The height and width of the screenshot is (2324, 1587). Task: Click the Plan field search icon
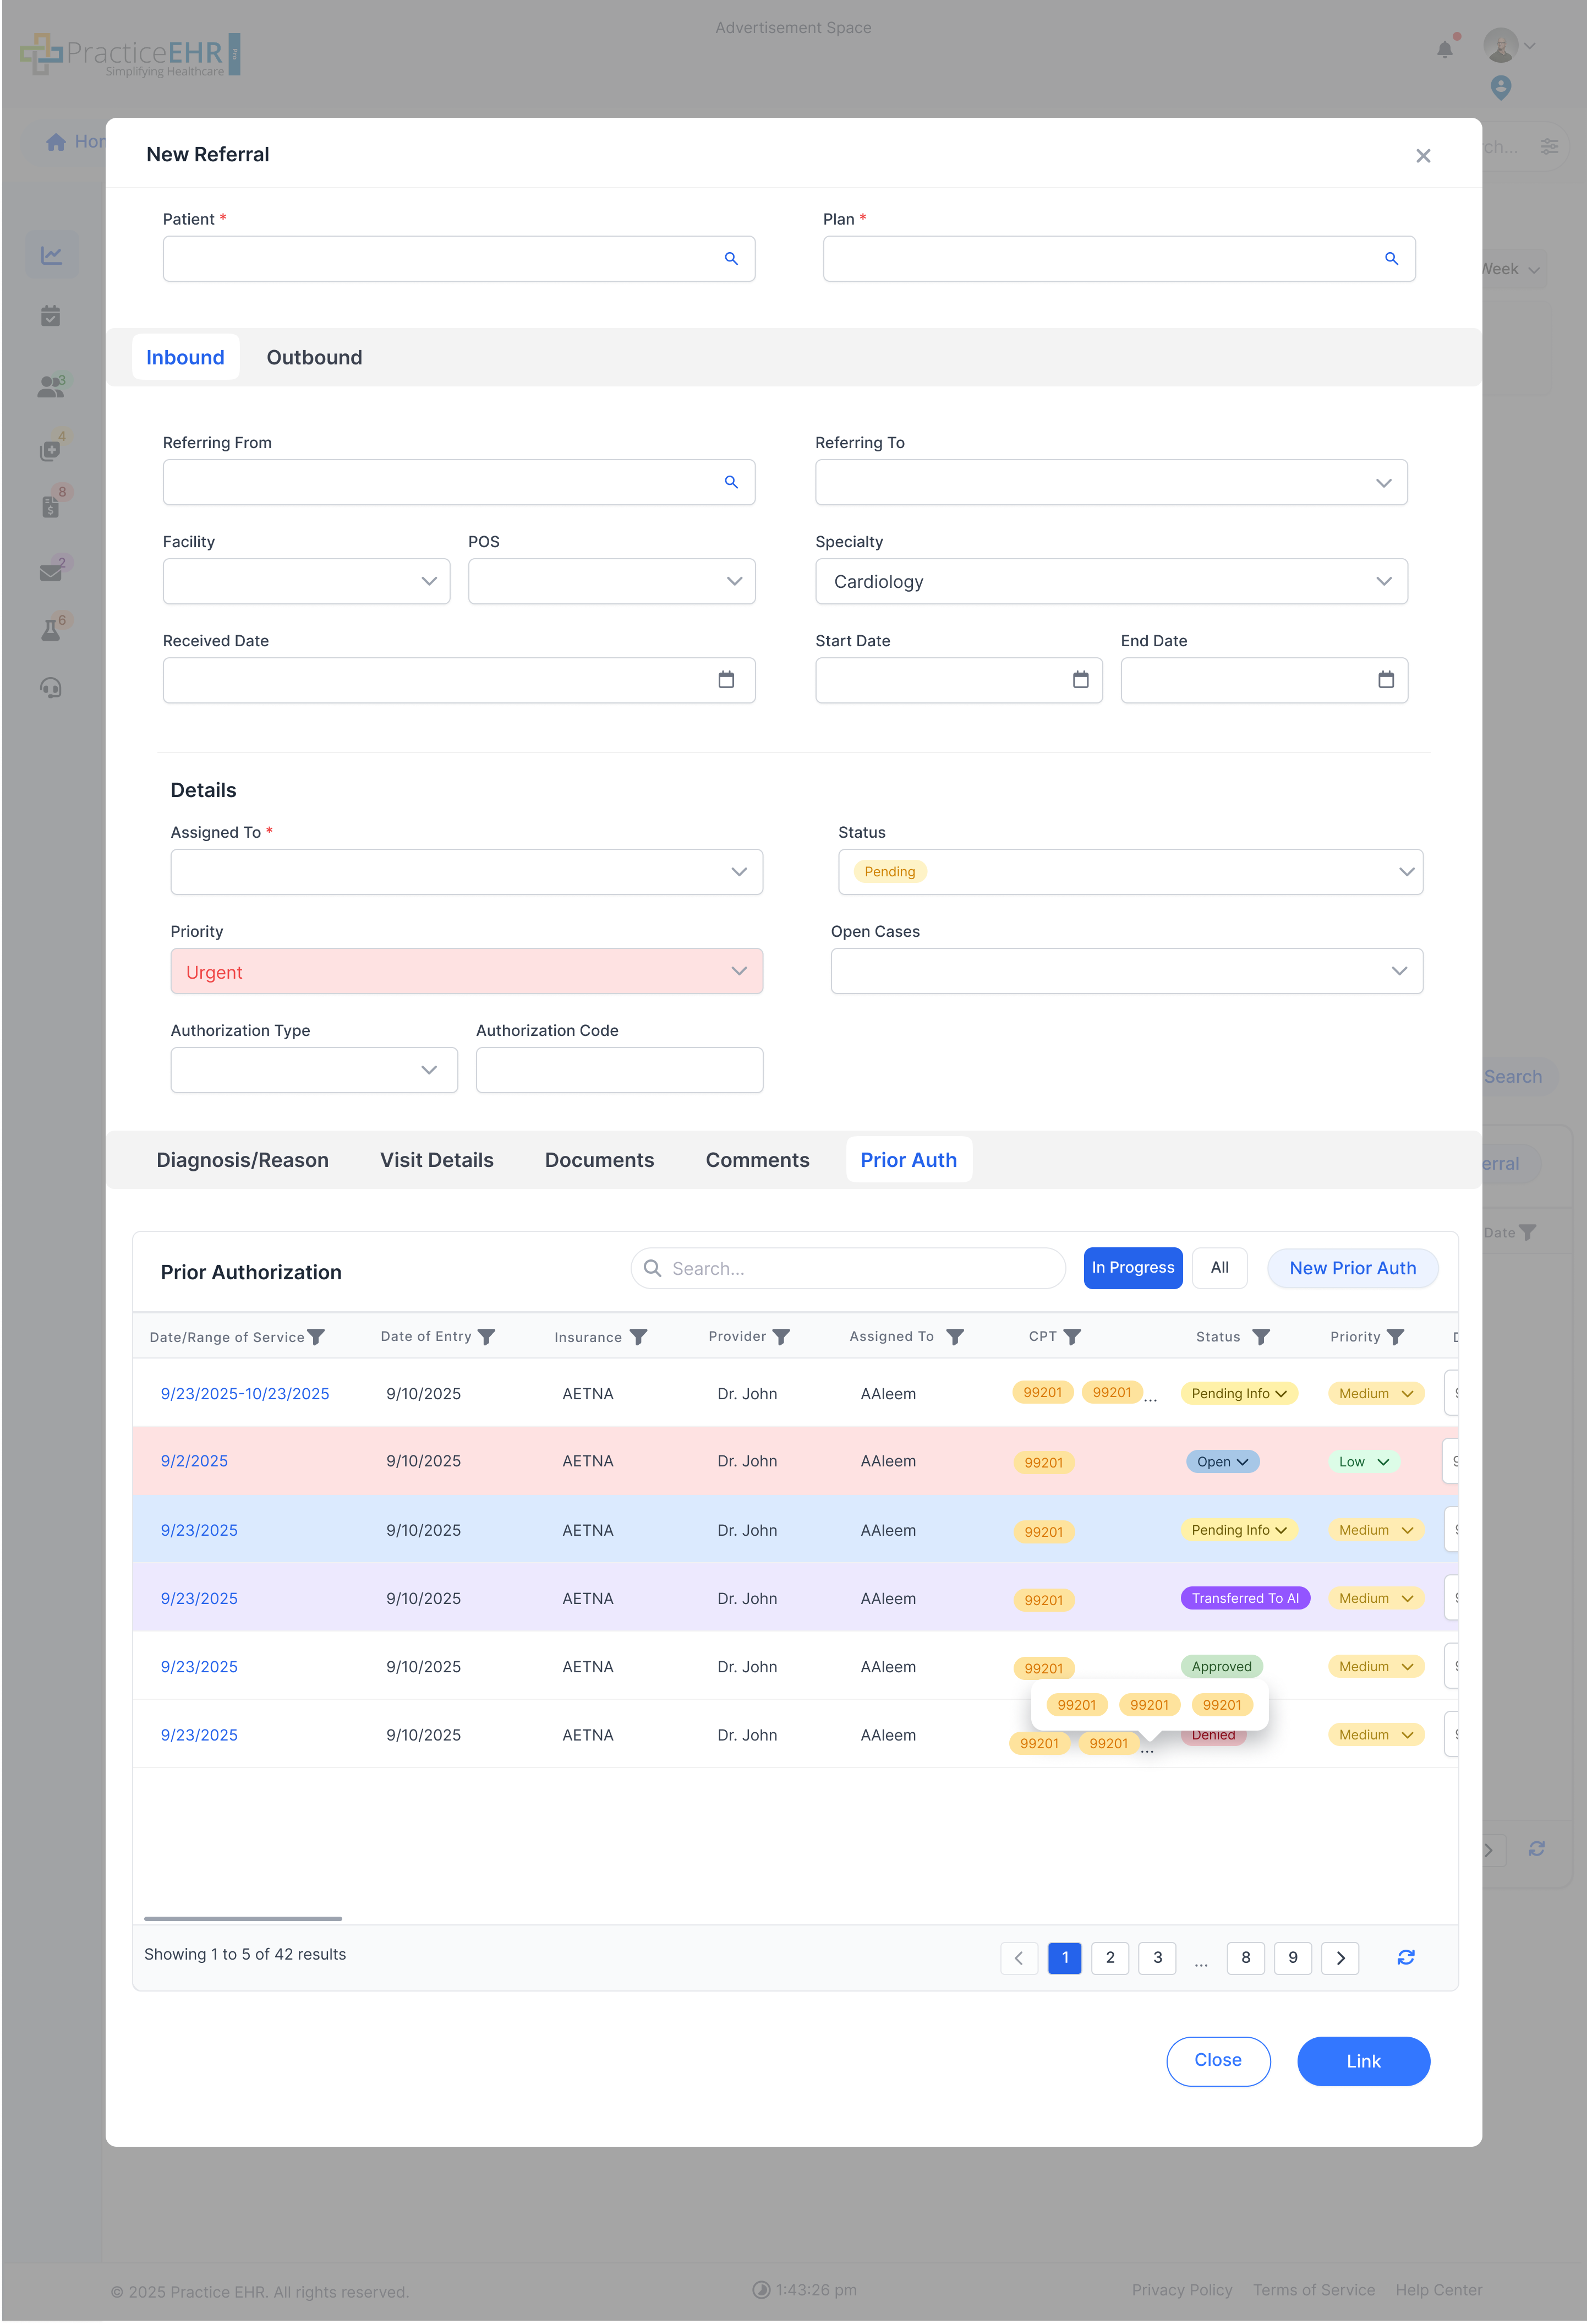(x=1391, y=259)
